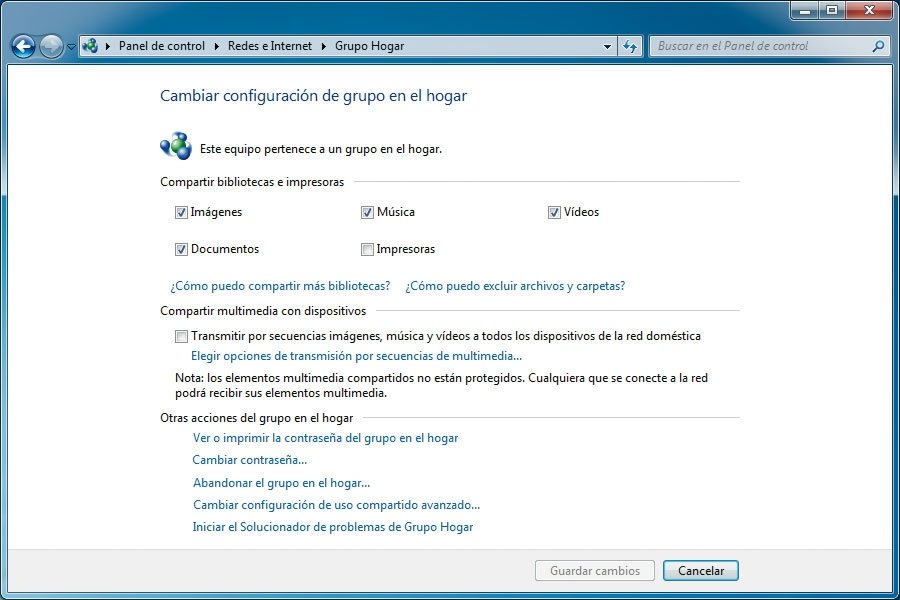The image size is (900, 600).
Task: Click the Control Panel icon in address bar
Action: [x=90, y=46]
